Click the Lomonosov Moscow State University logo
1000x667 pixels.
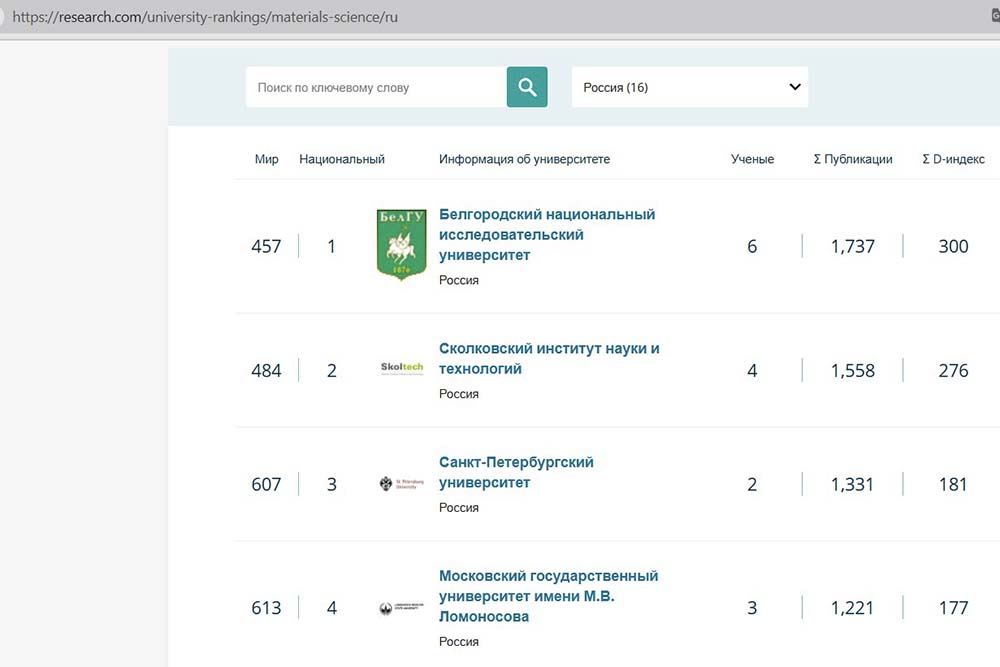pos(402,608)
